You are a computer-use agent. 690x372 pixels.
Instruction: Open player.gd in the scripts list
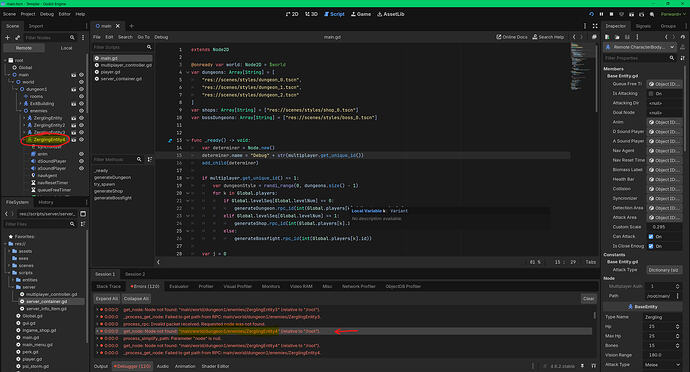[x=110, y=72]
